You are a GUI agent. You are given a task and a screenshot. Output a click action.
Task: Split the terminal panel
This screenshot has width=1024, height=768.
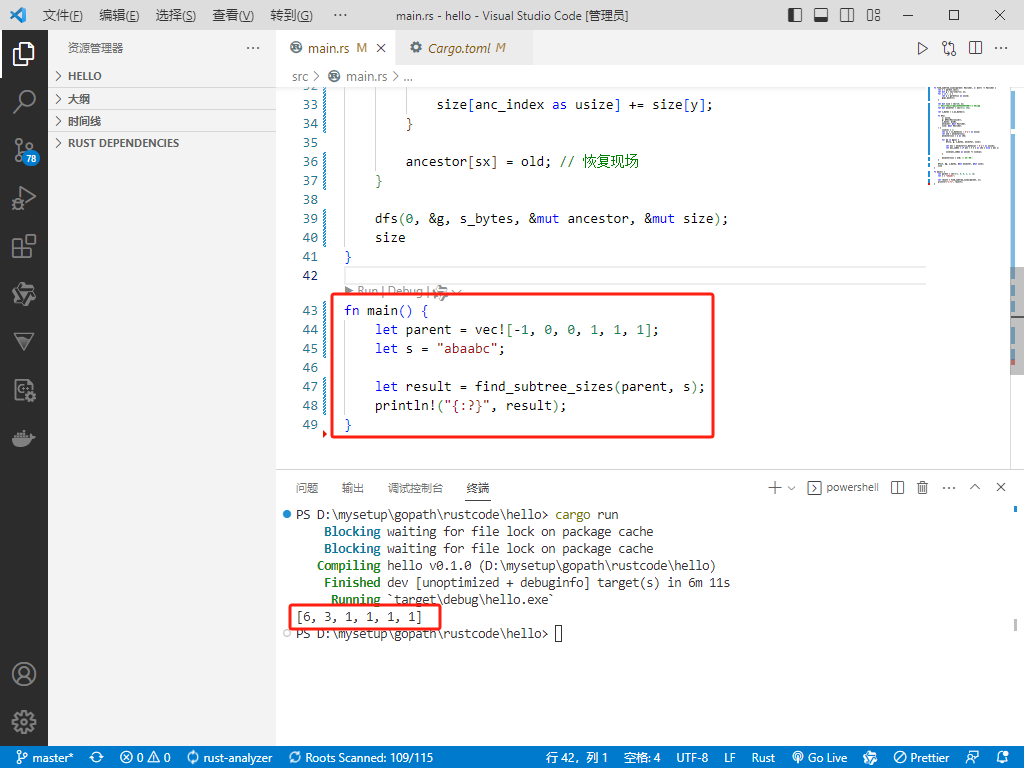click(x=897, y=487)
